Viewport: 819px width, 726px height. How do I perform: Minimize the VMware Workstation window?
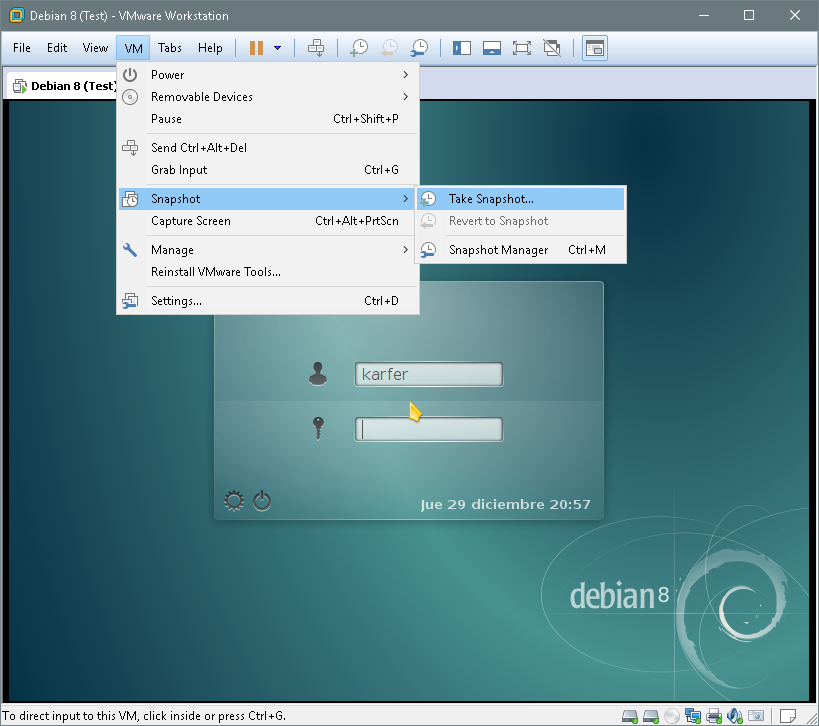pos(704,15)
